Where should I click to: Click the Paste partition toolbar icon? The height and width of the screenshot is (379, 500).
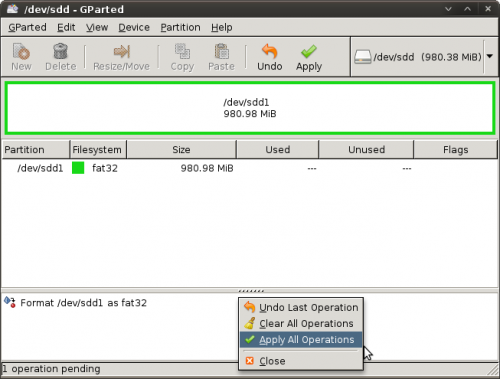click(x=221, y=51)
